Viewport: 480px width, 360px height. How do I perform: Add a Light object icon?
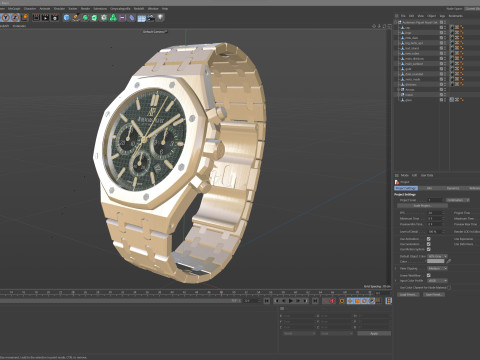[x=161, y=18]
